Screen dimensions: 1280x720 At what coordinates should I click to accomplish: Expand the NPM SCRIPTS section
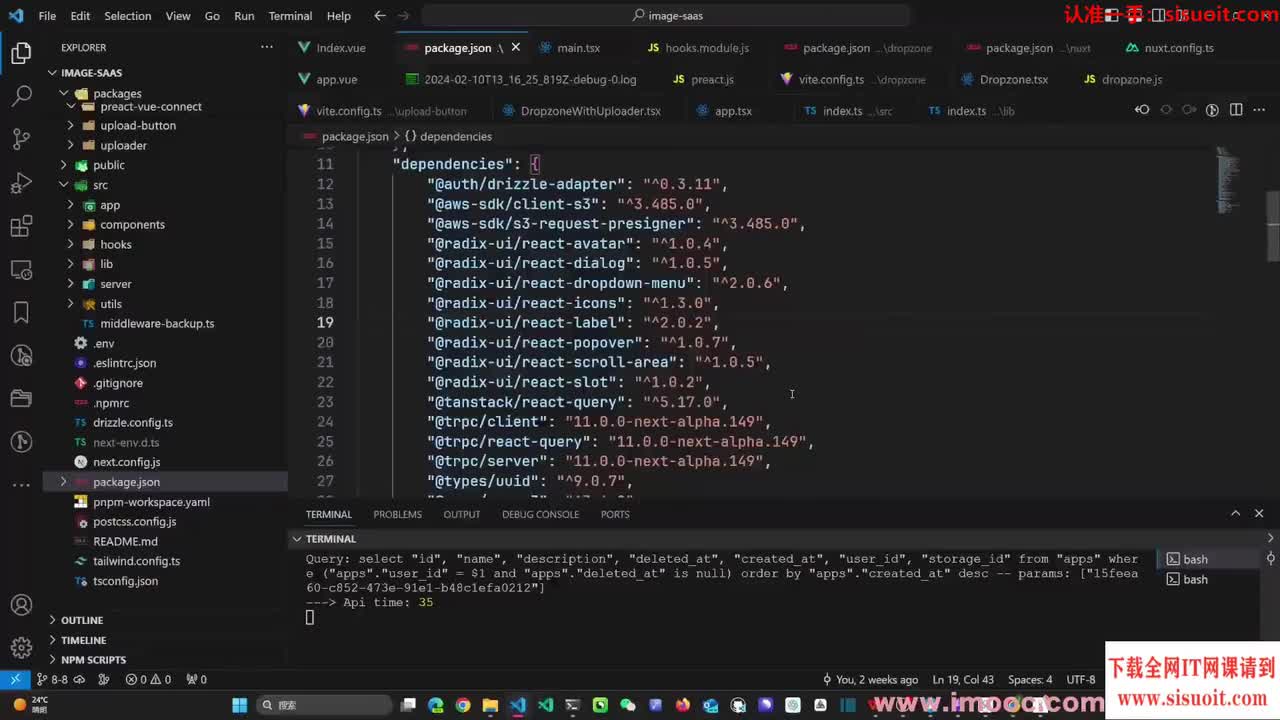[165, 660]
